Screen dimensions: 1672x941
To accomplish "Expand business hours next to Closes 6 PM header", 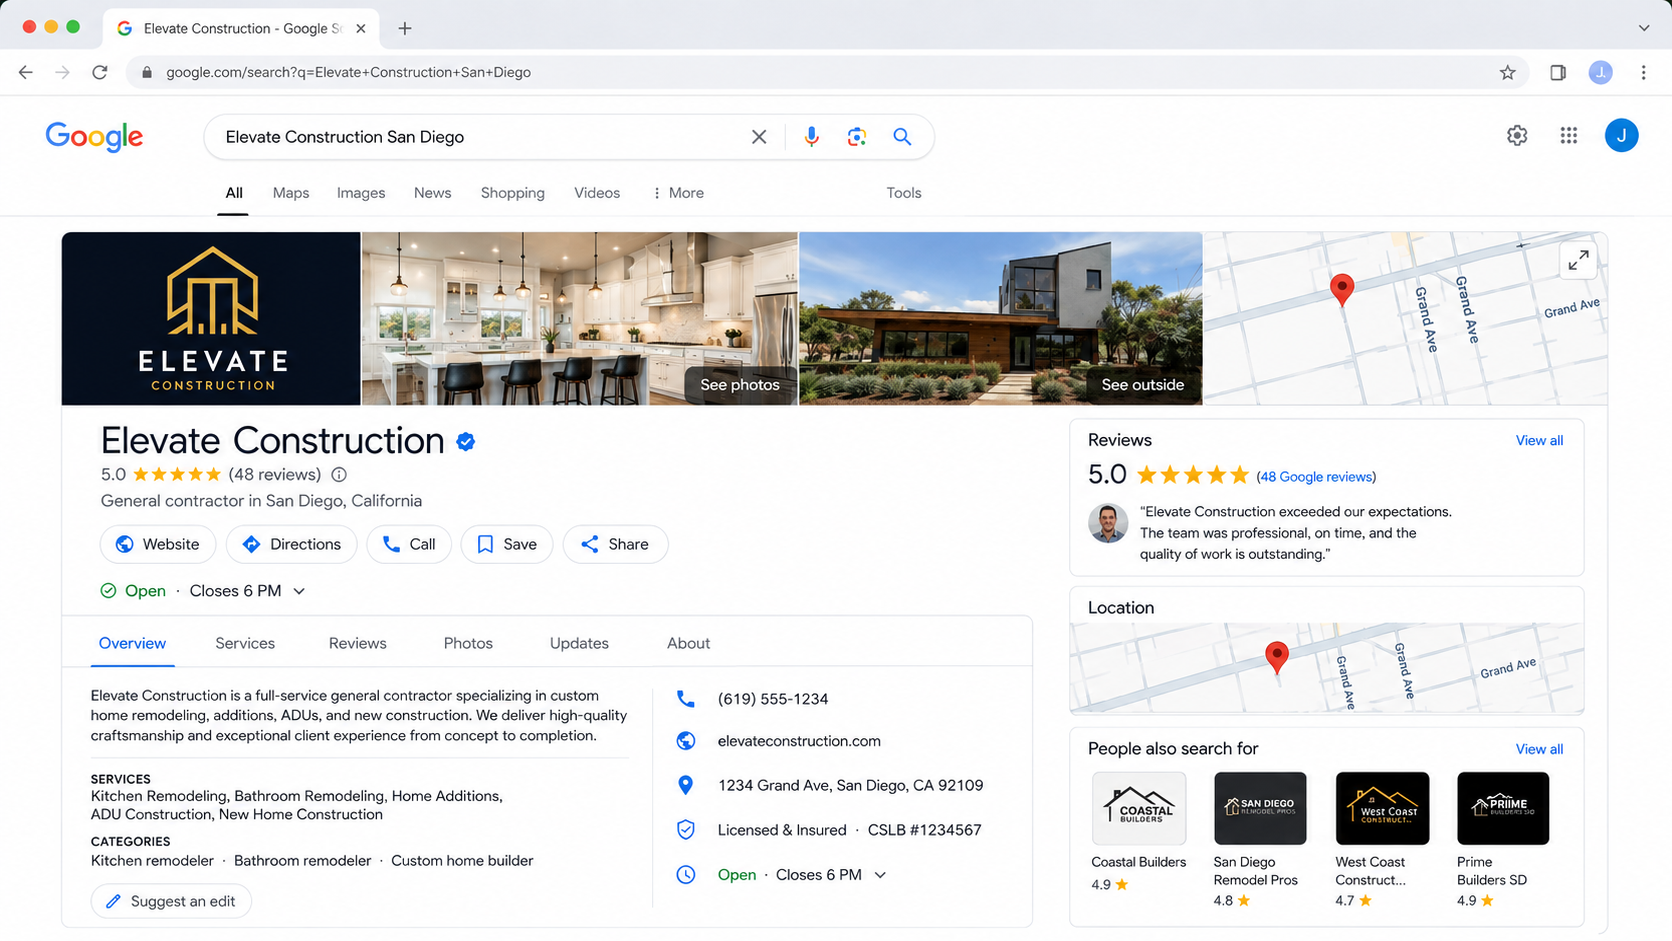I will click(299, 591).
